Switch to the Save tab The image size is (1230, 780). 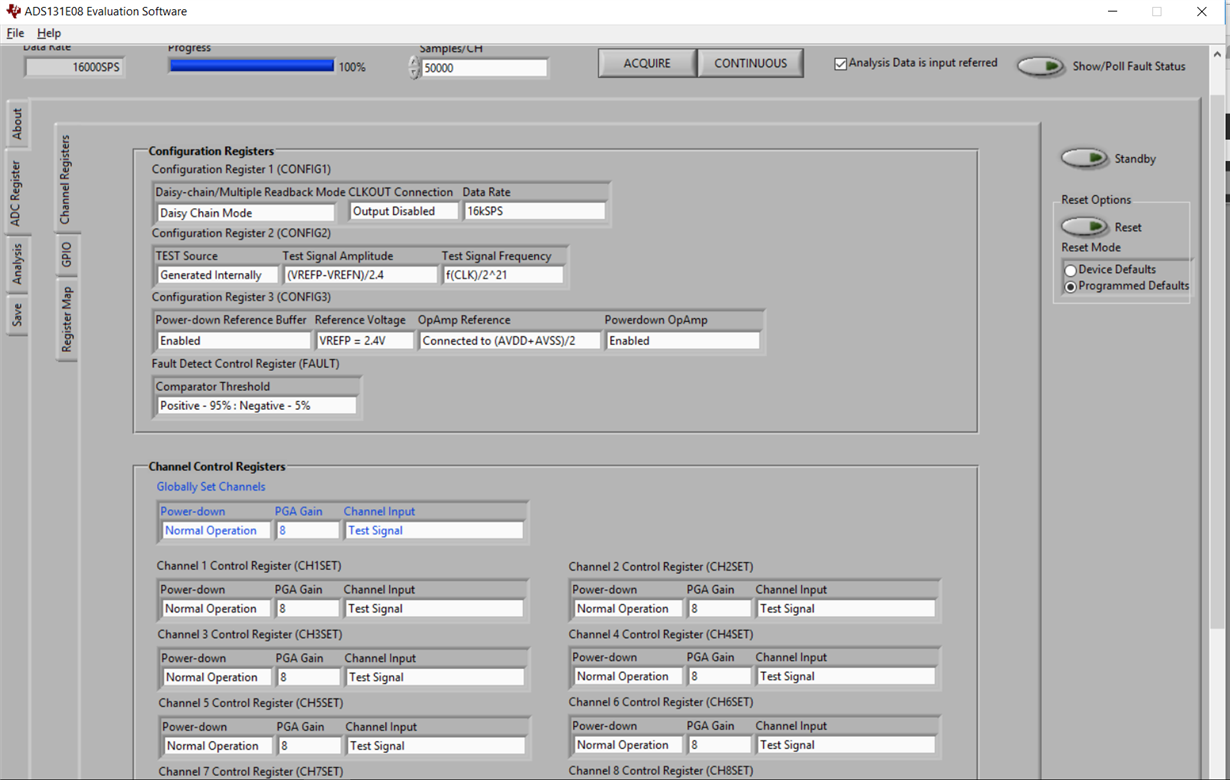point(17,315)
